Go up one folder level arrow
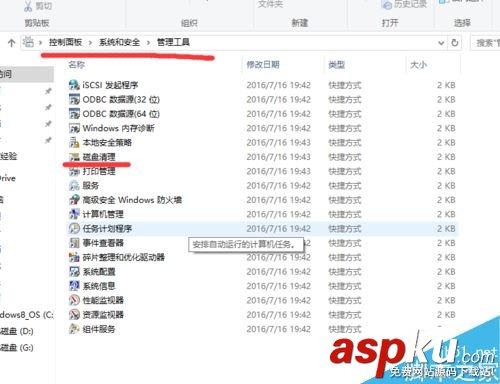The image size is (500, 384). pyautogui.click(x=12, y=43)
